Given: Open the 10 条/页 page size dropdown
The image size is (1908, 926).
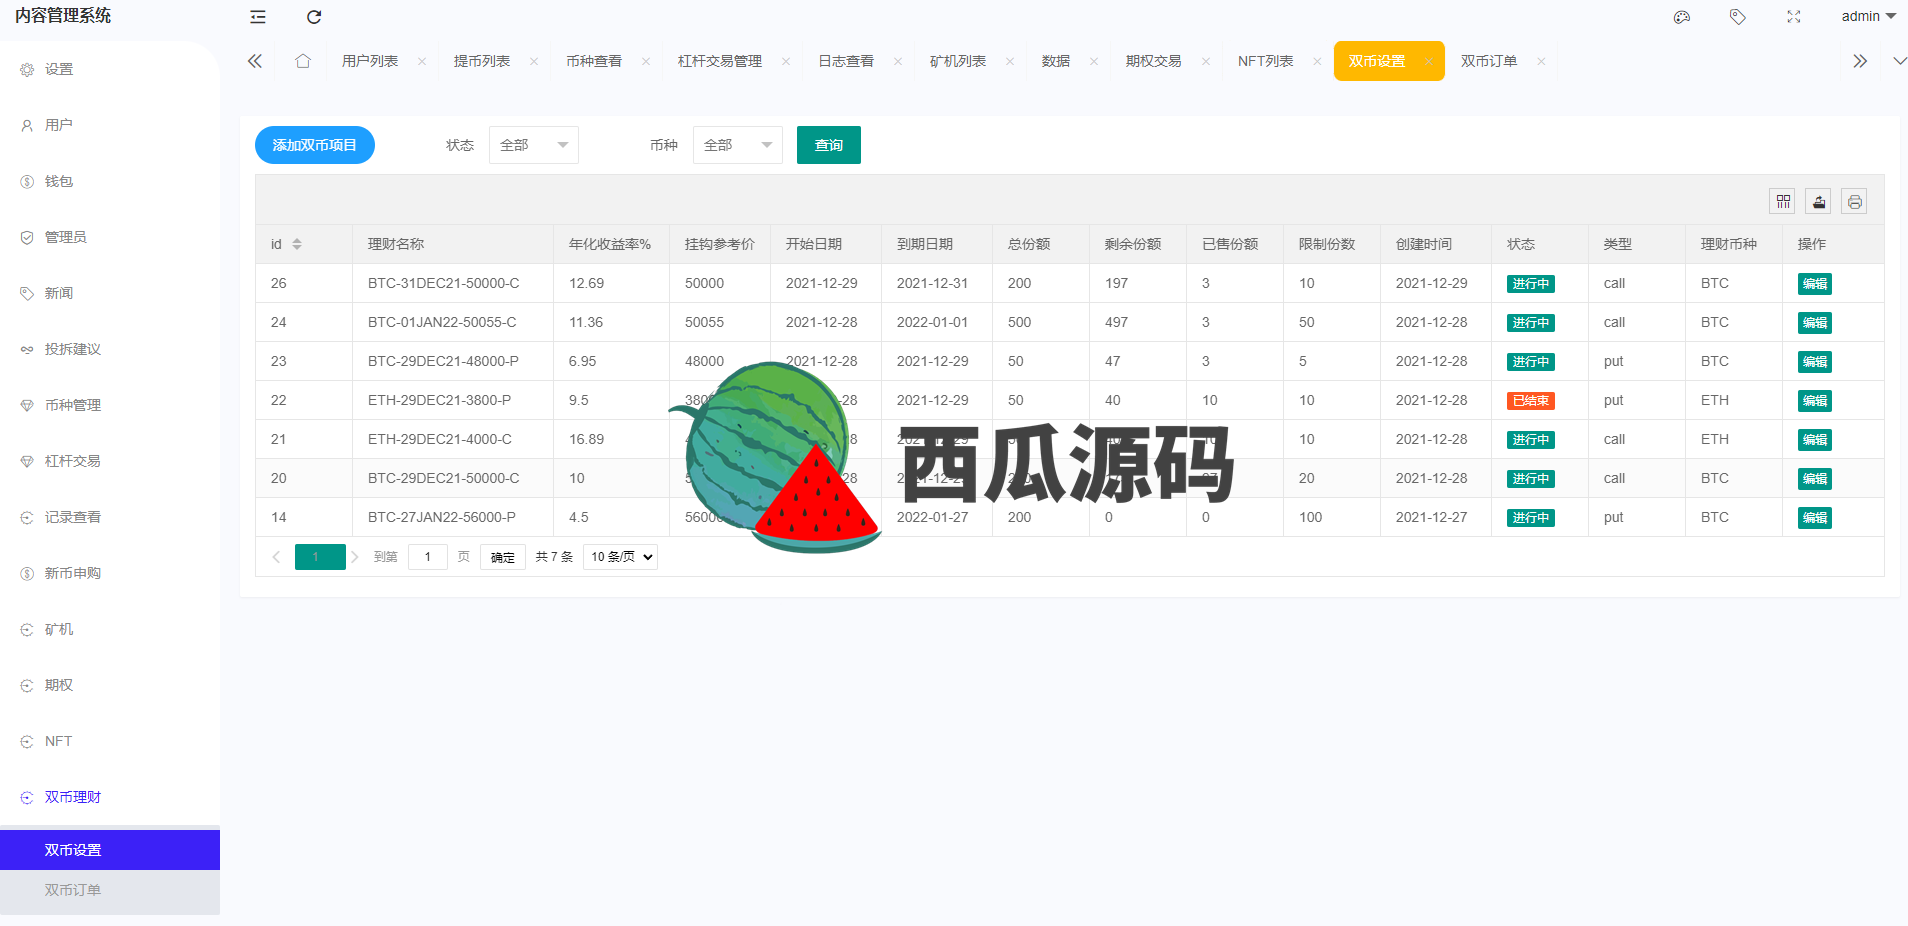Looking at the screenshot, I should [x=620, y=557].
